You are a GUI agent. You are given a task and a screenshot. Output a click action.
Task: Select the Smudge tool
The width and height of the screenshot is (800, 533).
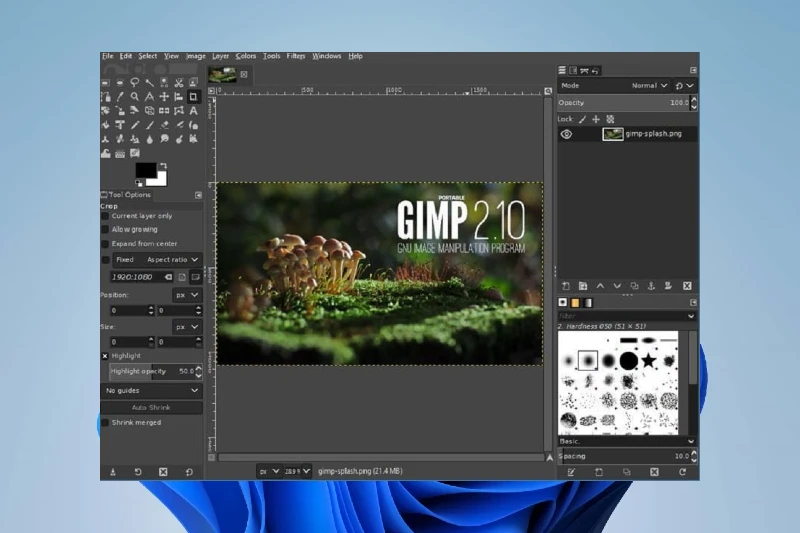click(164, 139)
